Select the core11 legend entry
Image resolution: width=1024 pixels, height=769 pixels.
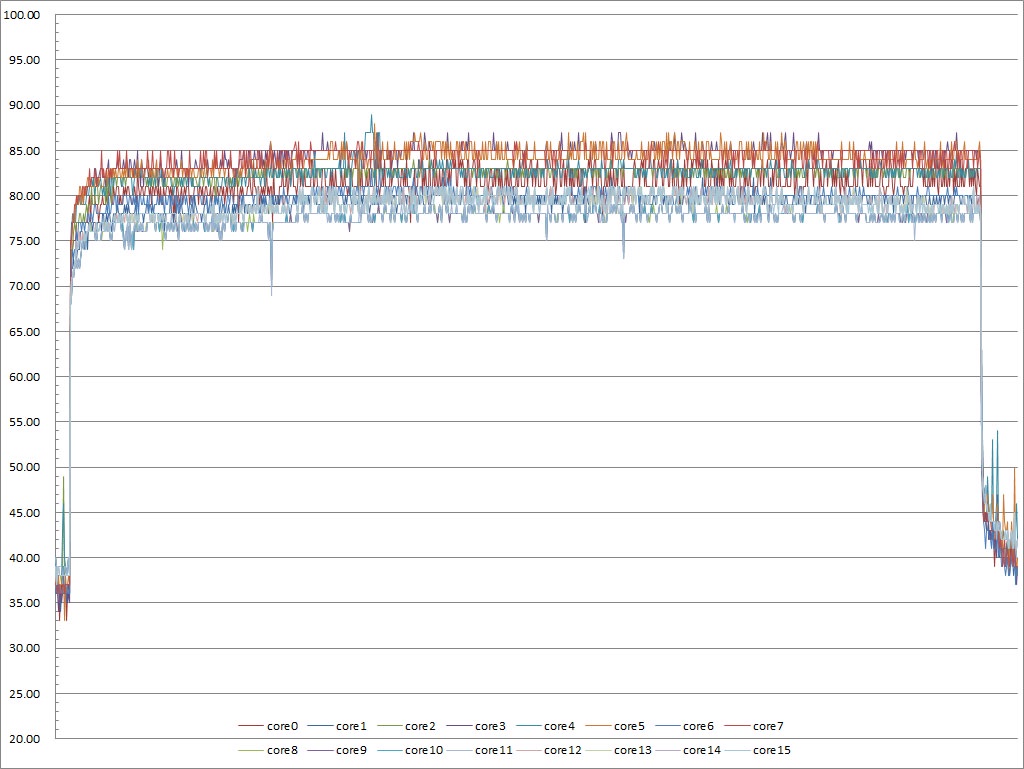click(493, 750)
